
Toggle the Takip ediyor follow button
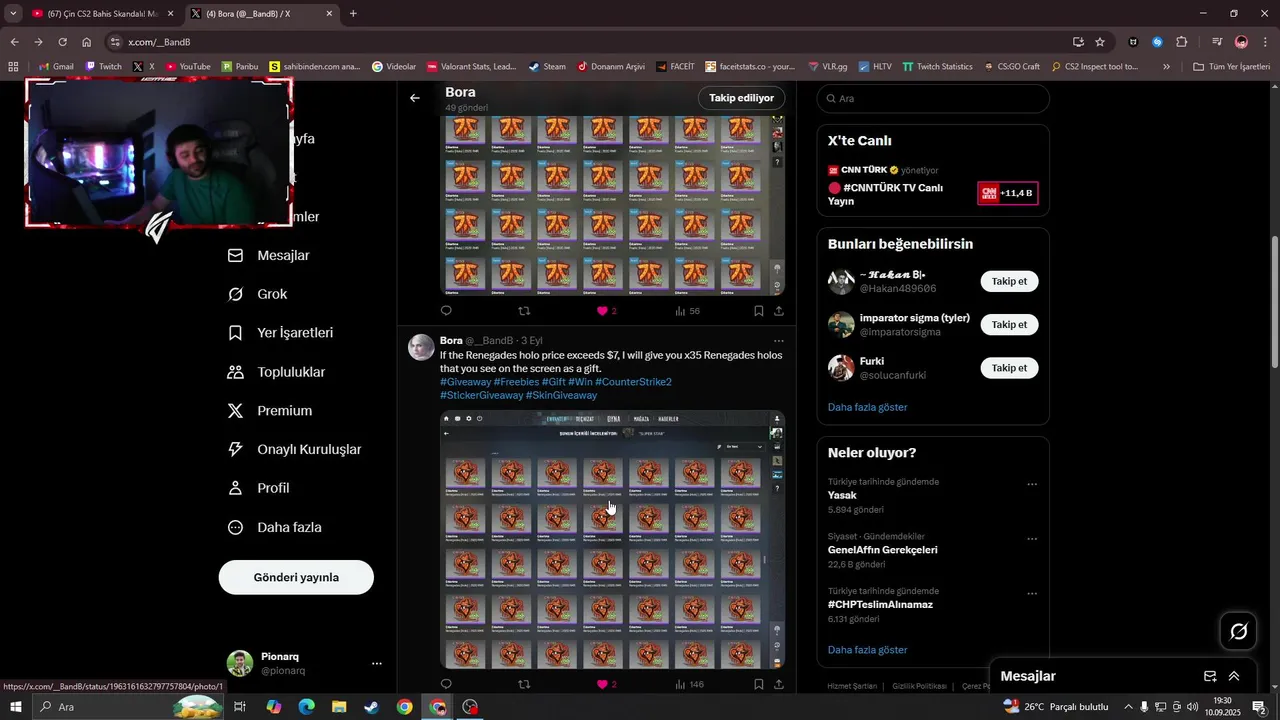tap(741, 98)
